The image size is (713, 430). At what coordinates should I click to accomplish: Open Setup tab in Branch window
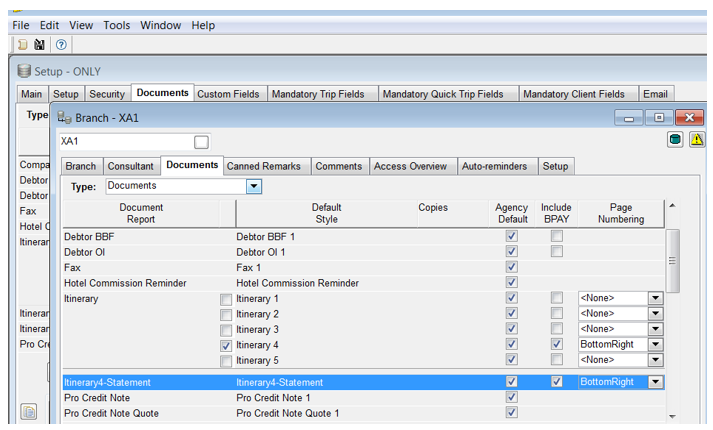555,166
